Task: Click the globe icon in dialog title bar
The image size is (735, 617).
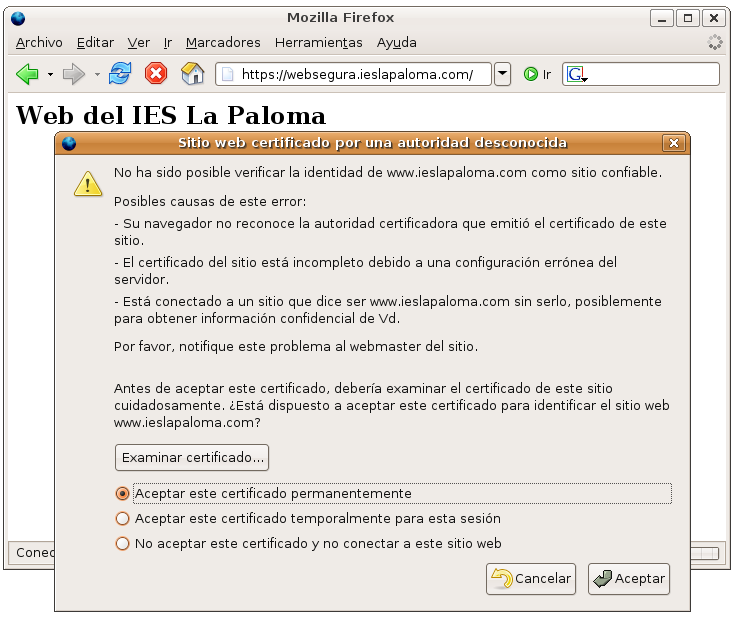Action: 69,143
